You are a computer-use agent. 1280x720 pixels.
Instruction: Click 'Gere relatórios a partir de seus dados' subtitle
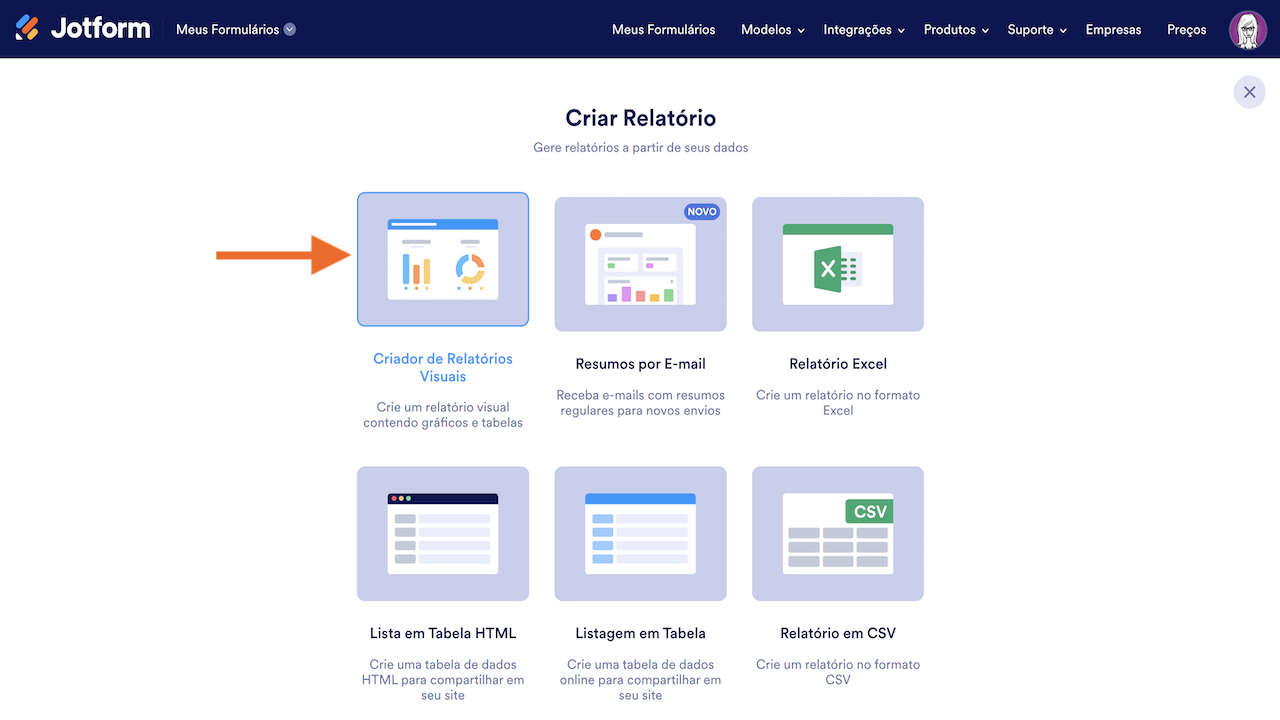click(640, 147)
